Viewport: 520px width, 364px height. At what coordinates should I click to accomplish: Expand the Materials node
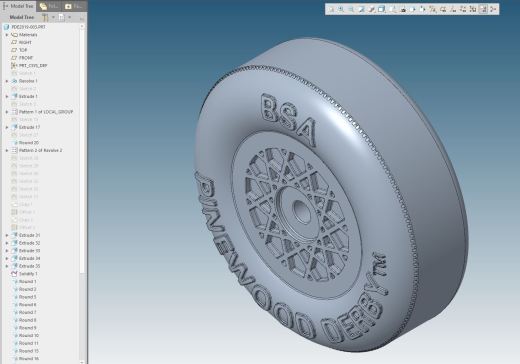pyautogui.click(x=7, y=35)
